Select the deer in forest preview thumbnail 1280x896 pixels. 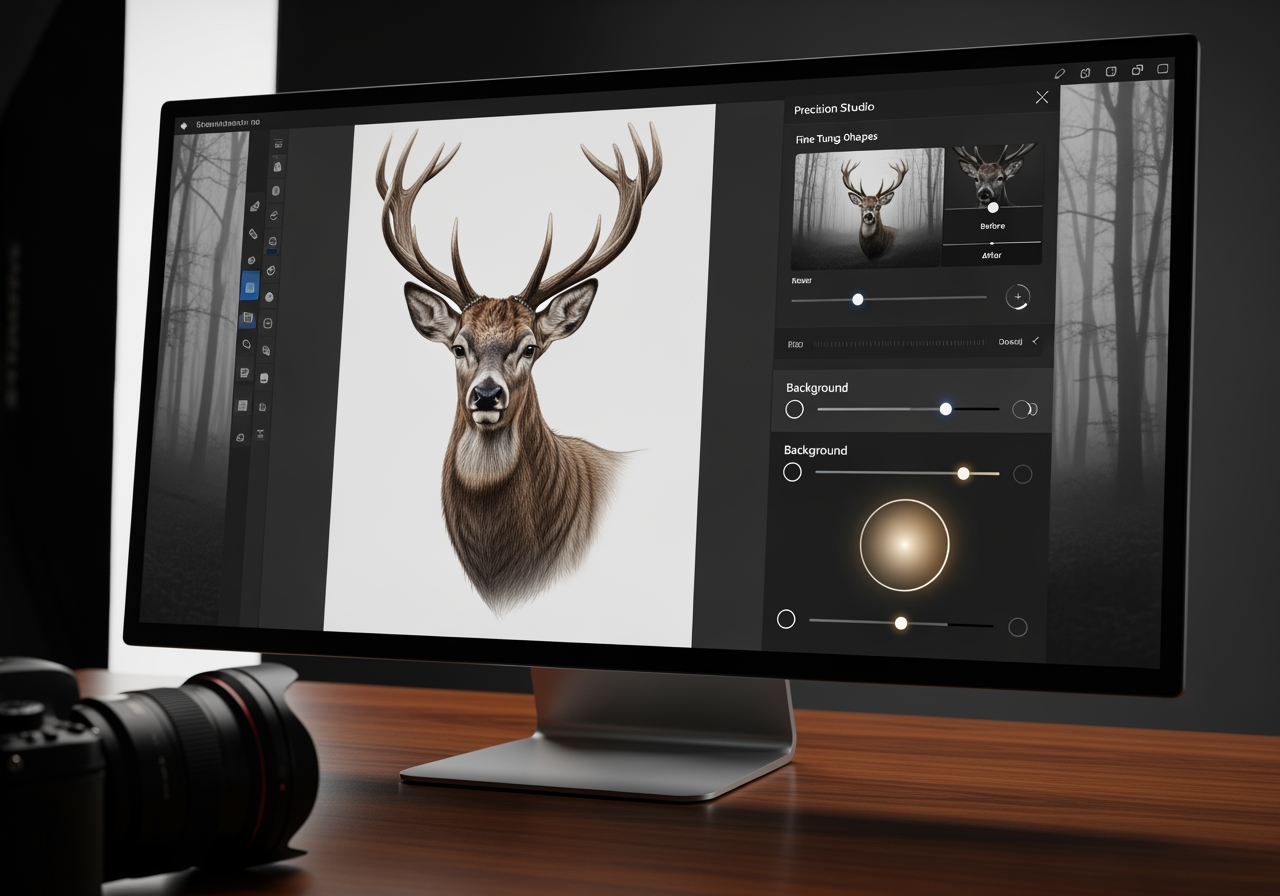pyautogui.click(x=867, y=208)
